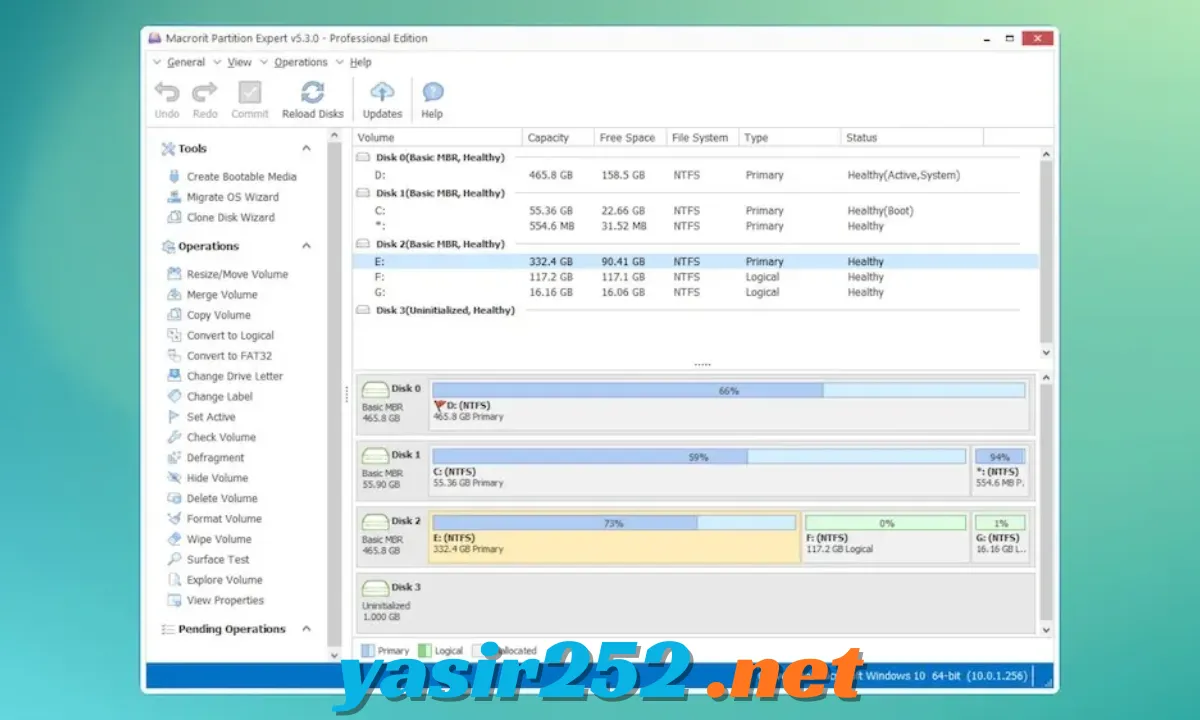Click the F: (NTFS) 0% partition block
This screenshot has width=1200, height=720.
pyautogui.click(x=885, y=537)
